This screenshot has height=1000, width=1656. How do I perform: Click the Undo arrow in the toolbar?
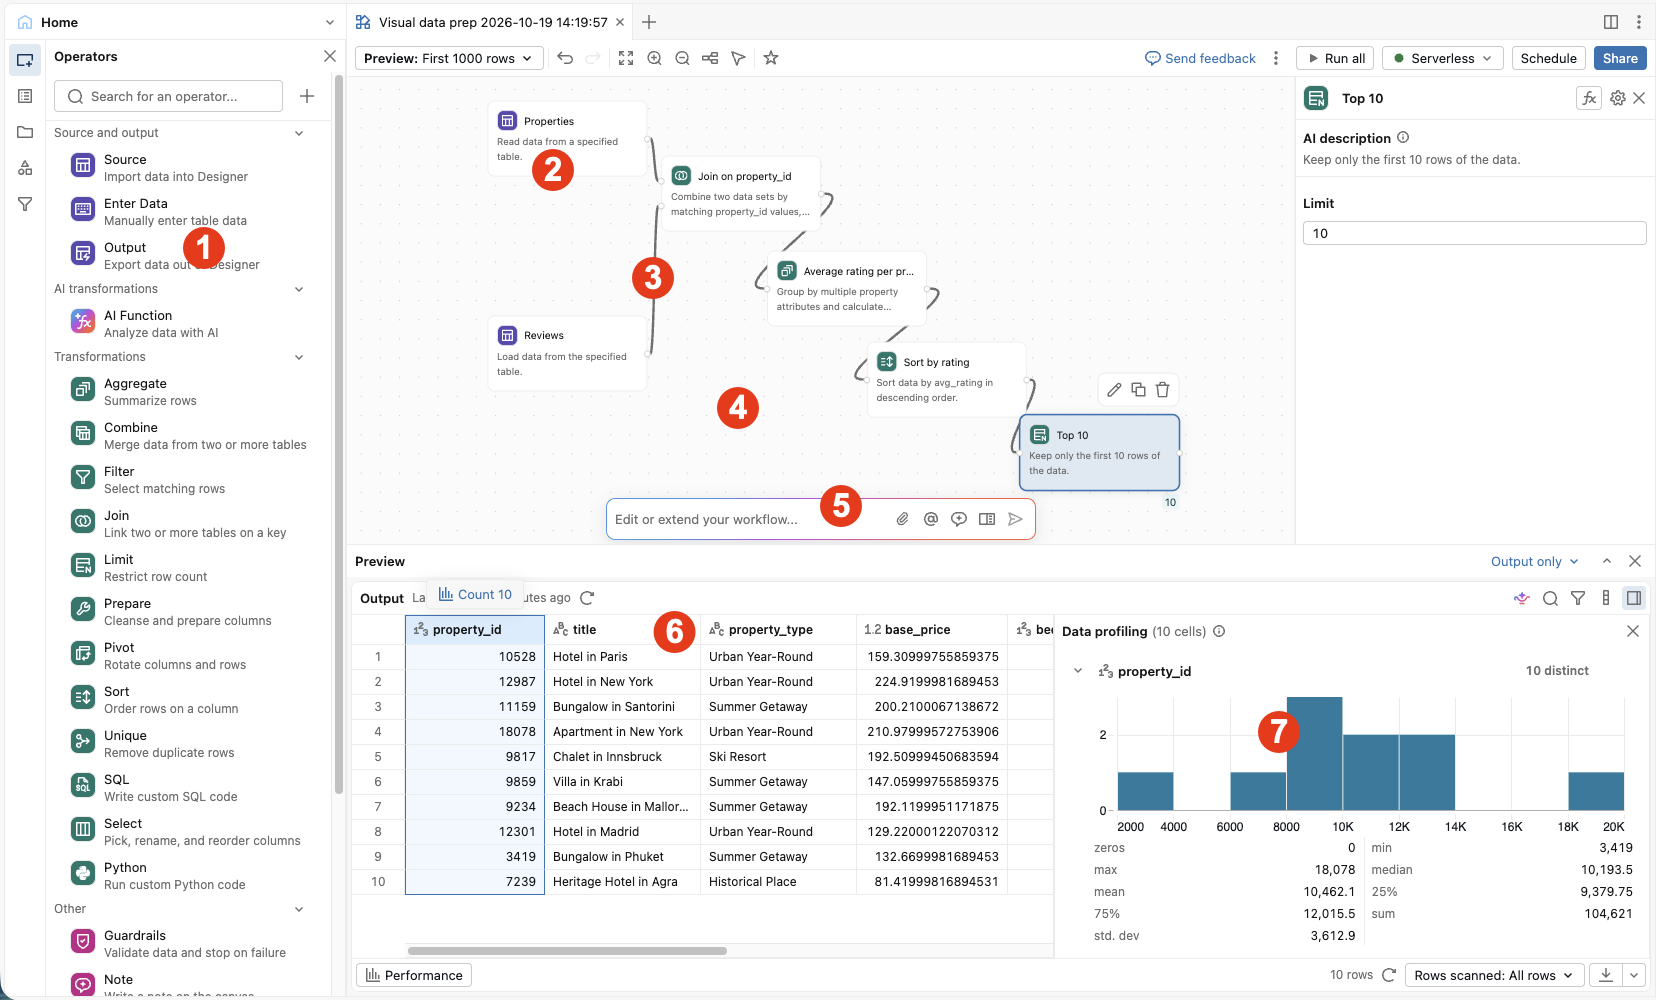coord(565,58)
